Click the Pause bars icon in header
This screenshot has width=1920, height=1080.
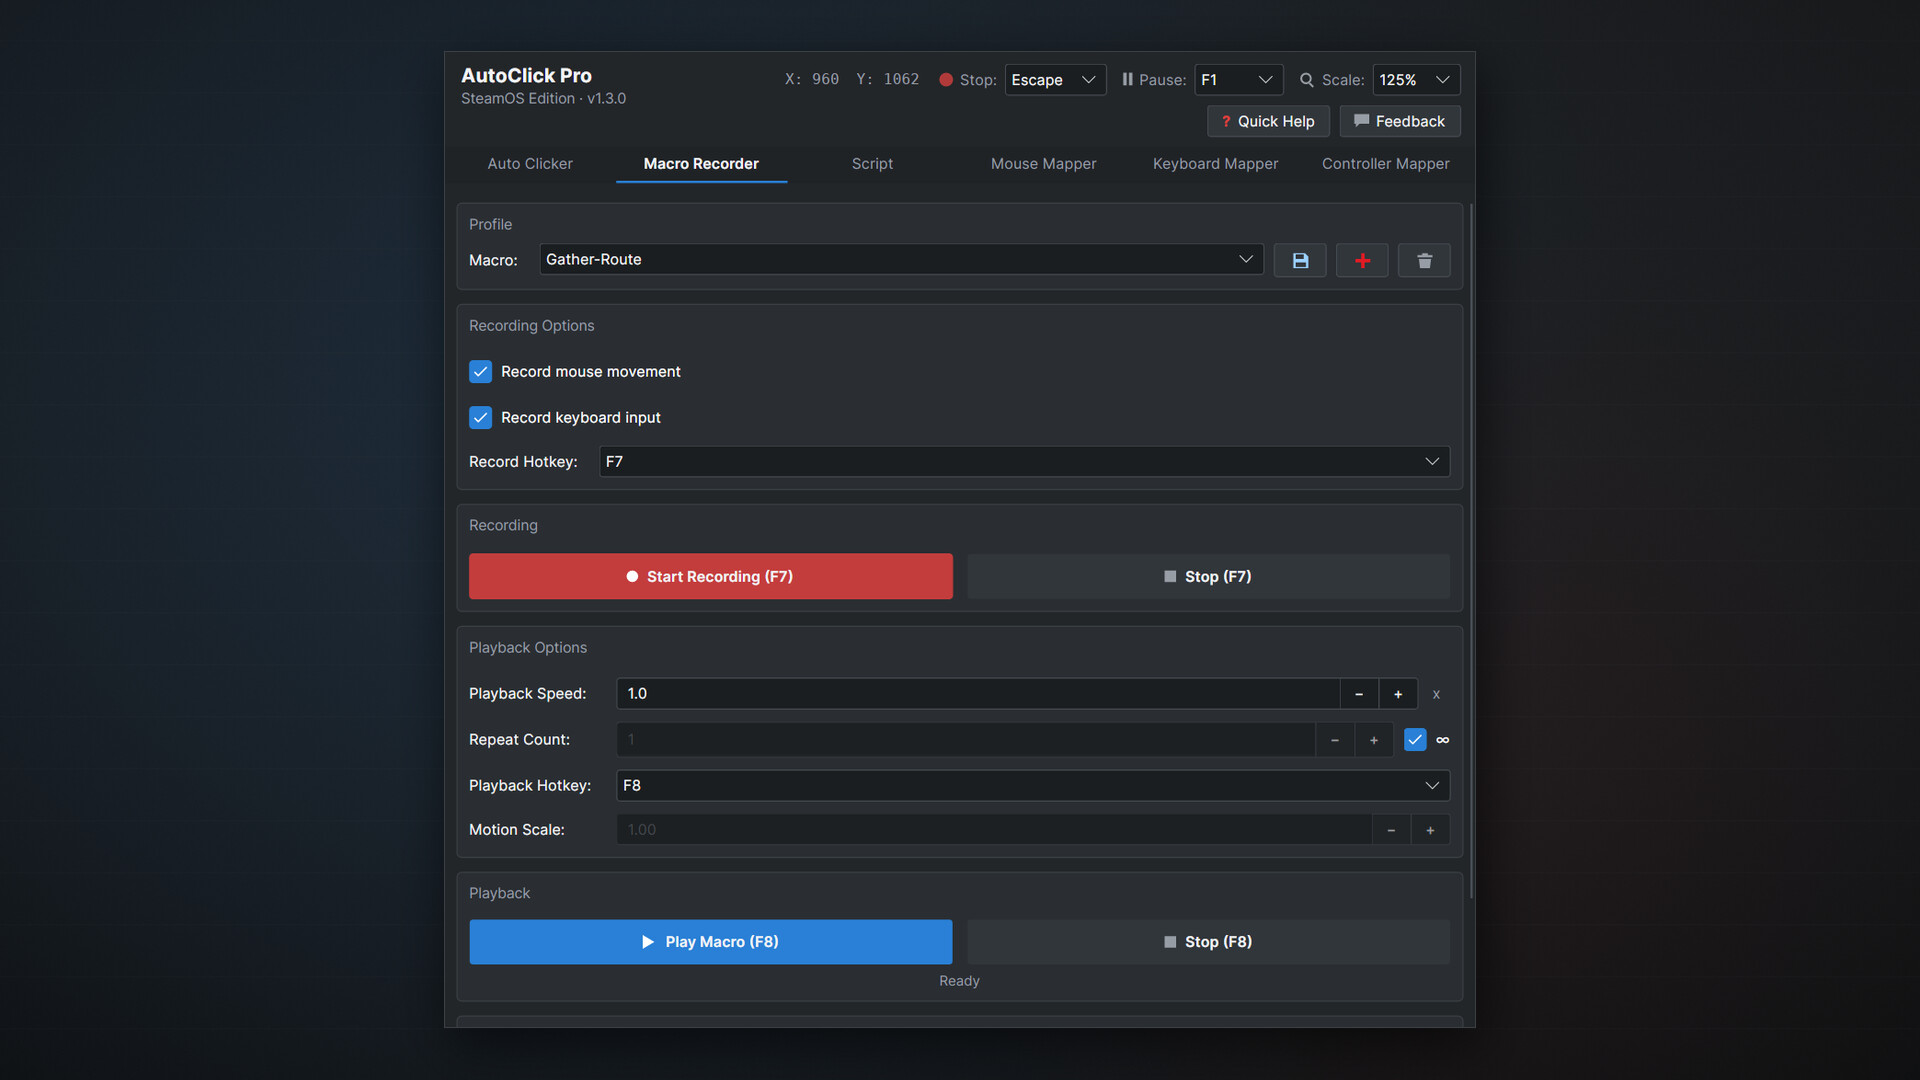(x=1127, y=79)
